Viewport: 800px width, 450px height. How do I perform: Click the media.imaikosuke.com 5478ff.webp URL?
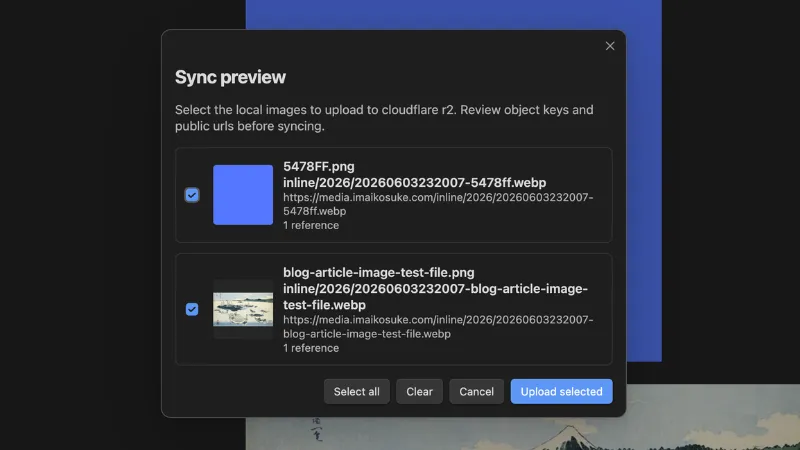tap(438, 204)
